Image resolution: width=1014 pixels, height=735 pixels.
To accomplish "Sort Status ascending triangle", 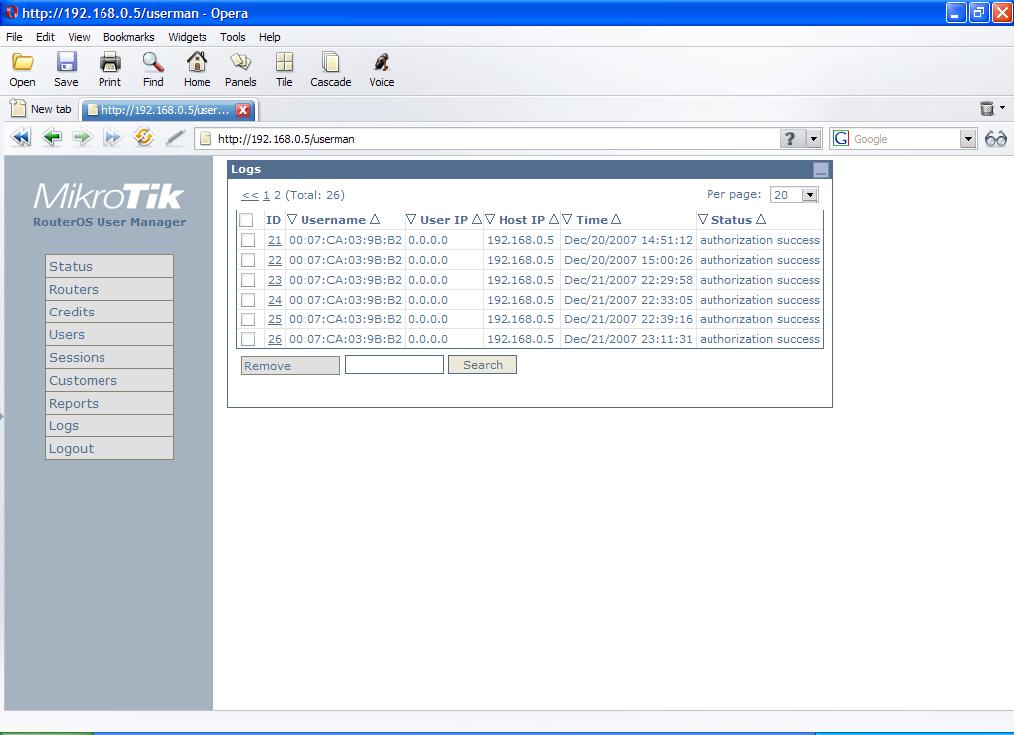I will point(760,219).
